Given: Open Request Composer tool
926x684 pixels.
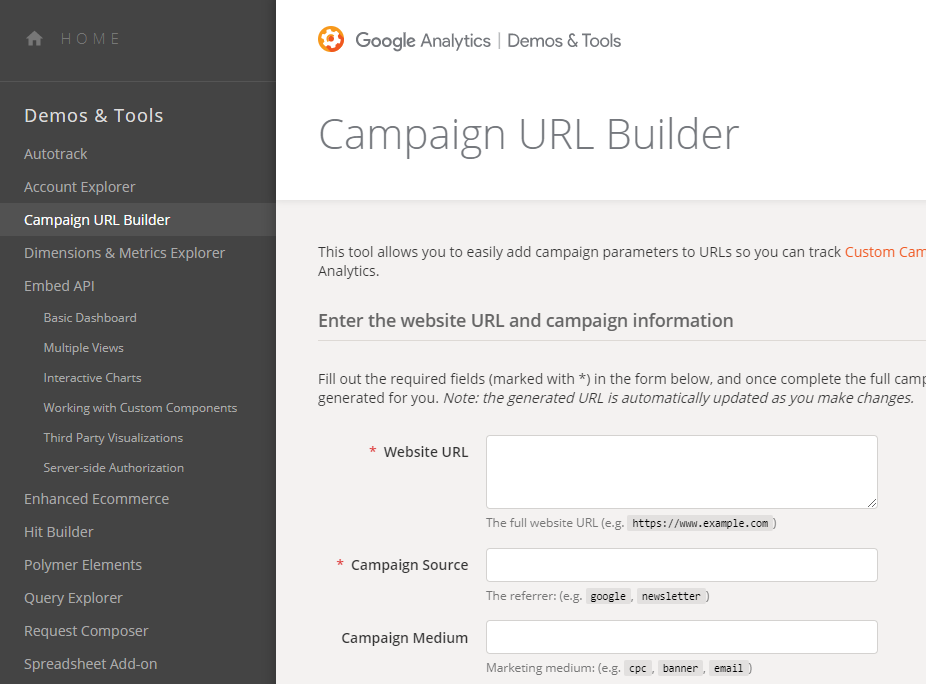Looking at the screenshot, I should (86, 631).
